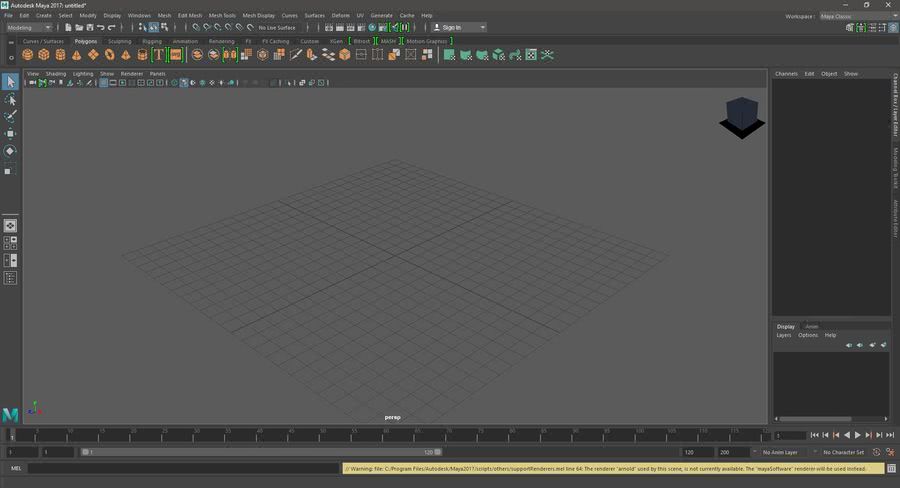This screenshot has width=900, height=488.
Task: Open the Layers menu in Layer Editor
Action: pyautogui.click(x=784, y=335)
